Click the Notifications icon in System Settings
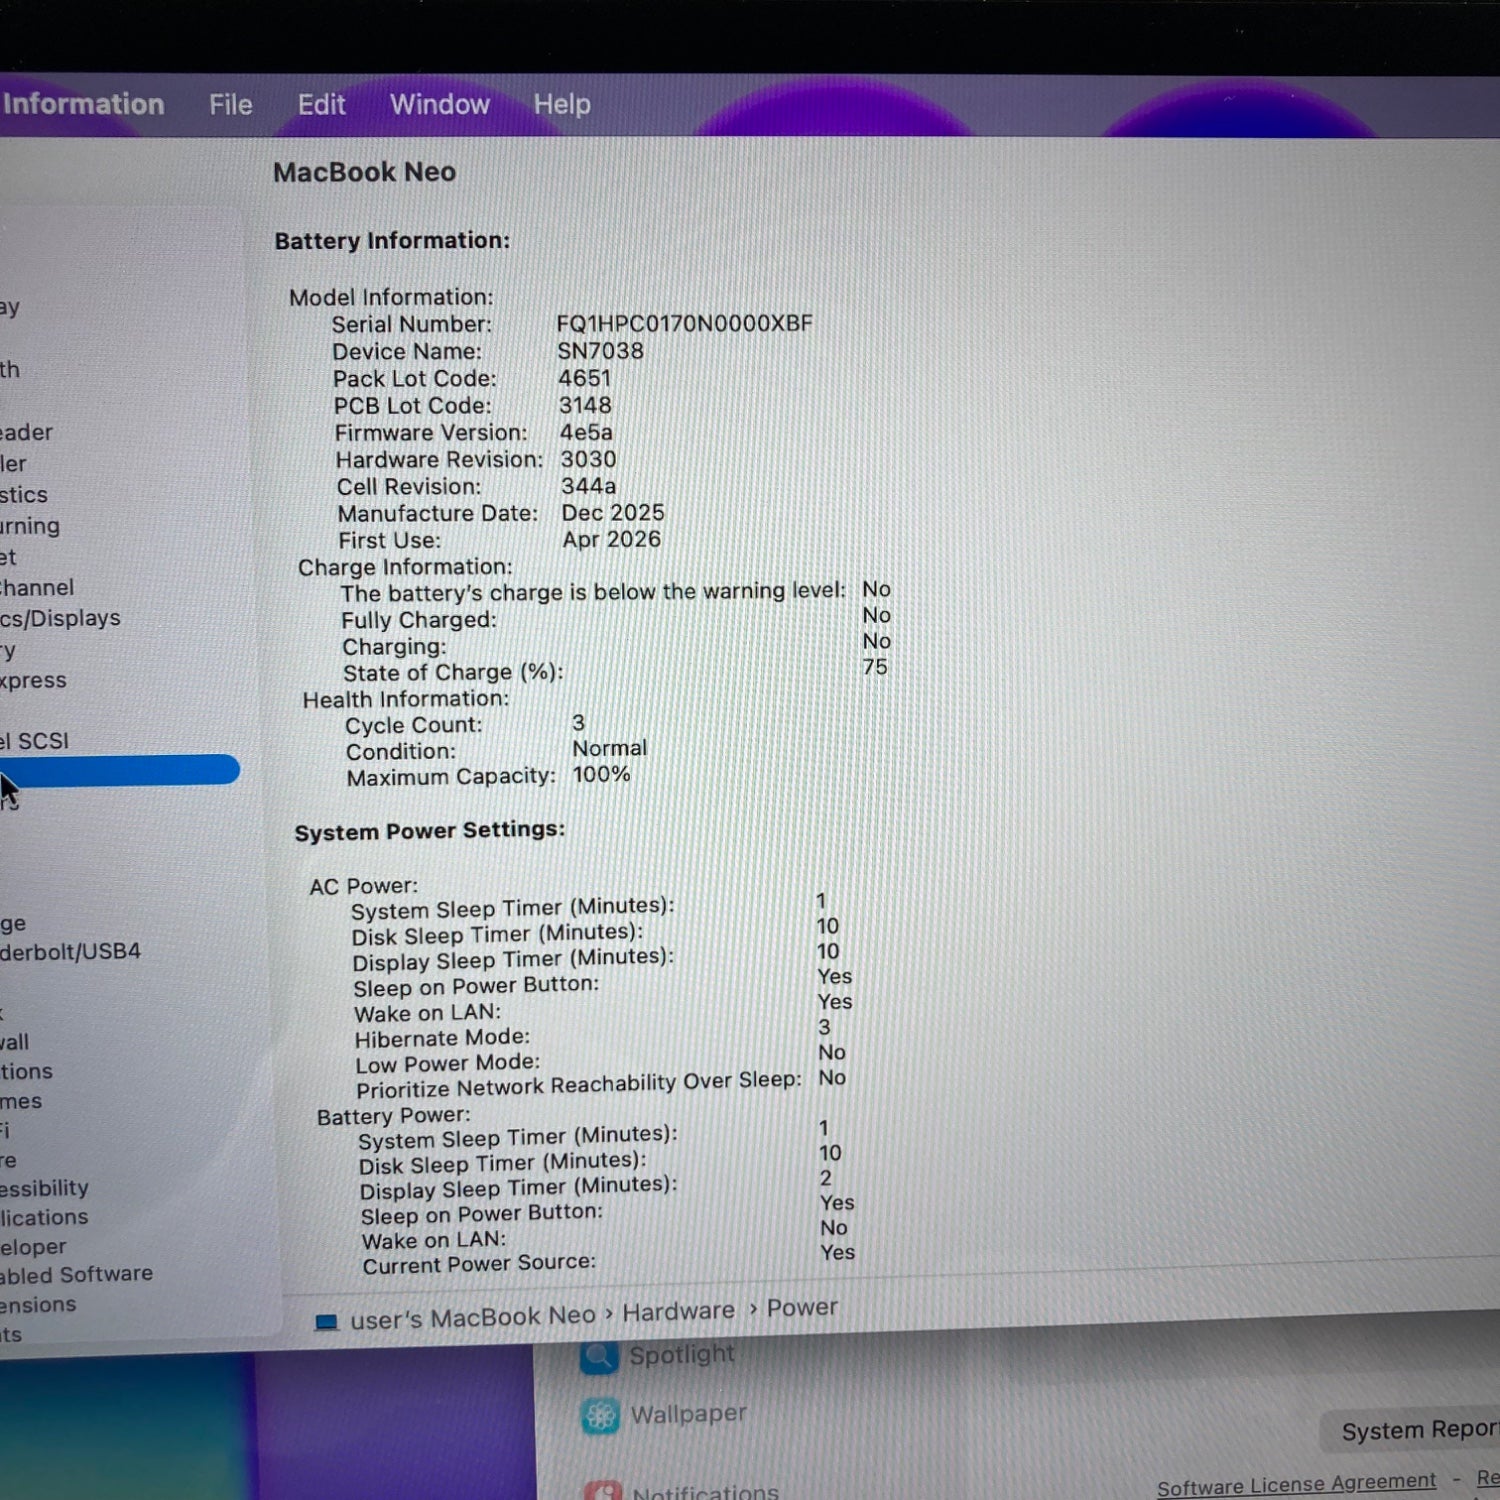The image size is (1500, 1500). [x=603, y=1490]
